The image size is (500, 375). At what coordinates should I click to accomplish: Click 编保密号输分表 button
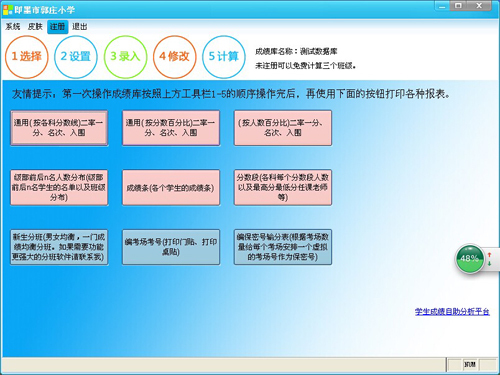(283, 247)
